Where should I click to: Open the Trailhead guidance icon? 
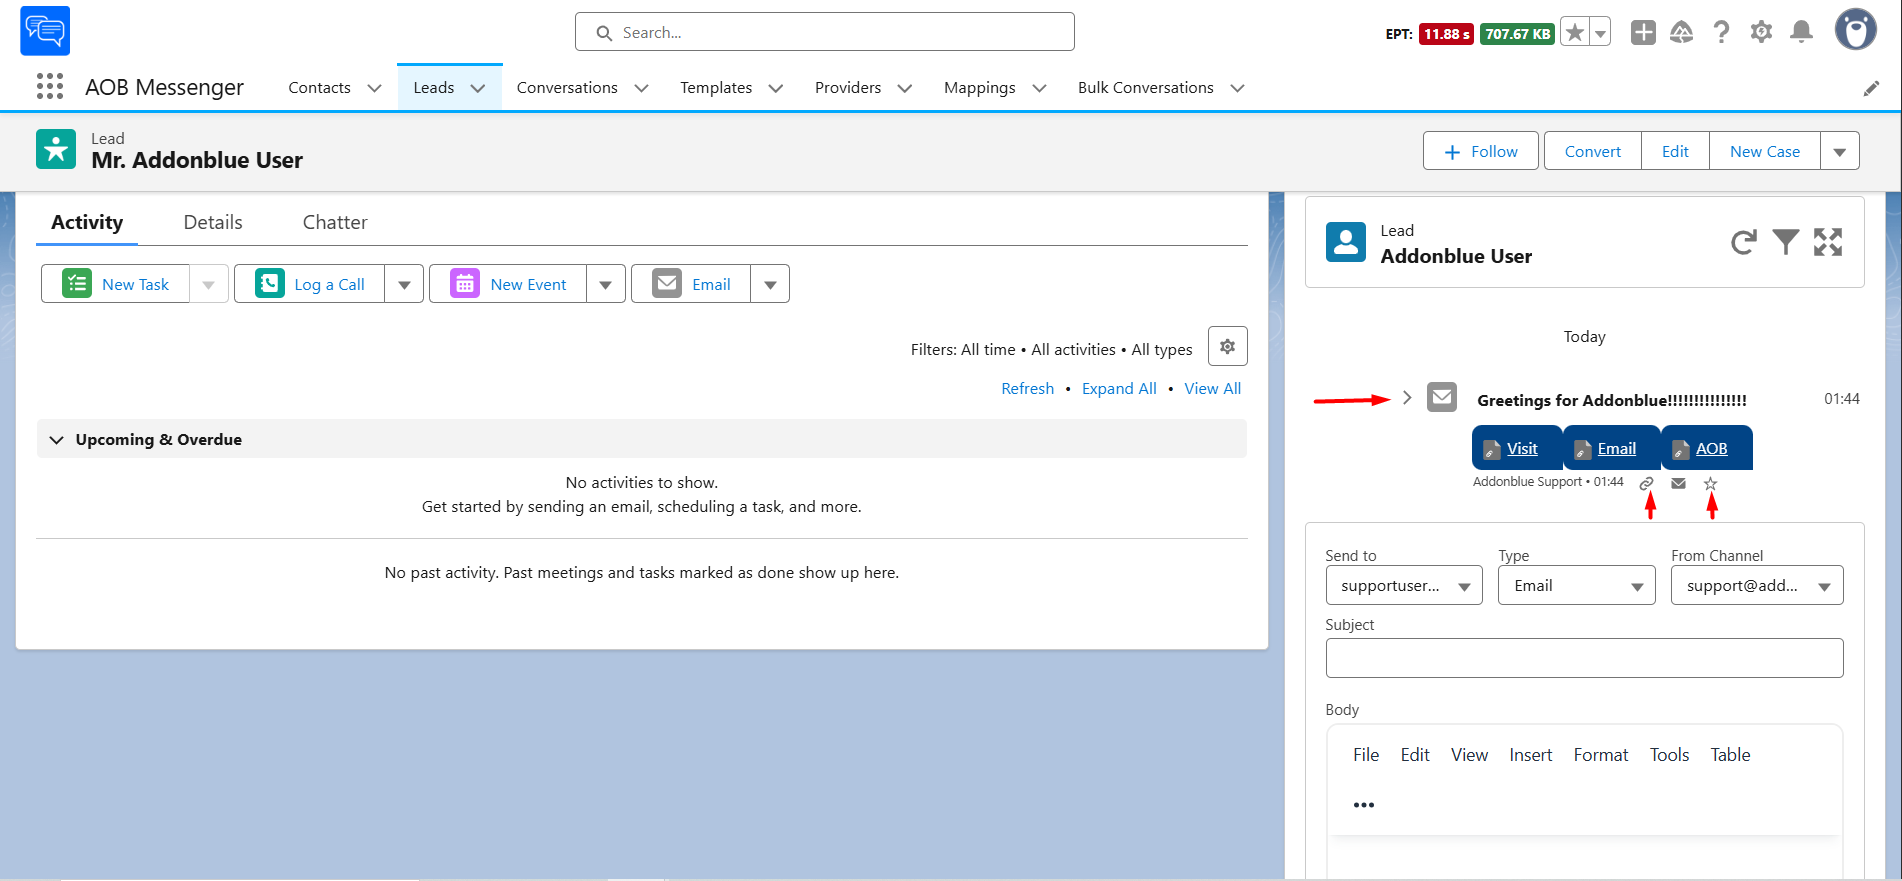pos(1682,33)
